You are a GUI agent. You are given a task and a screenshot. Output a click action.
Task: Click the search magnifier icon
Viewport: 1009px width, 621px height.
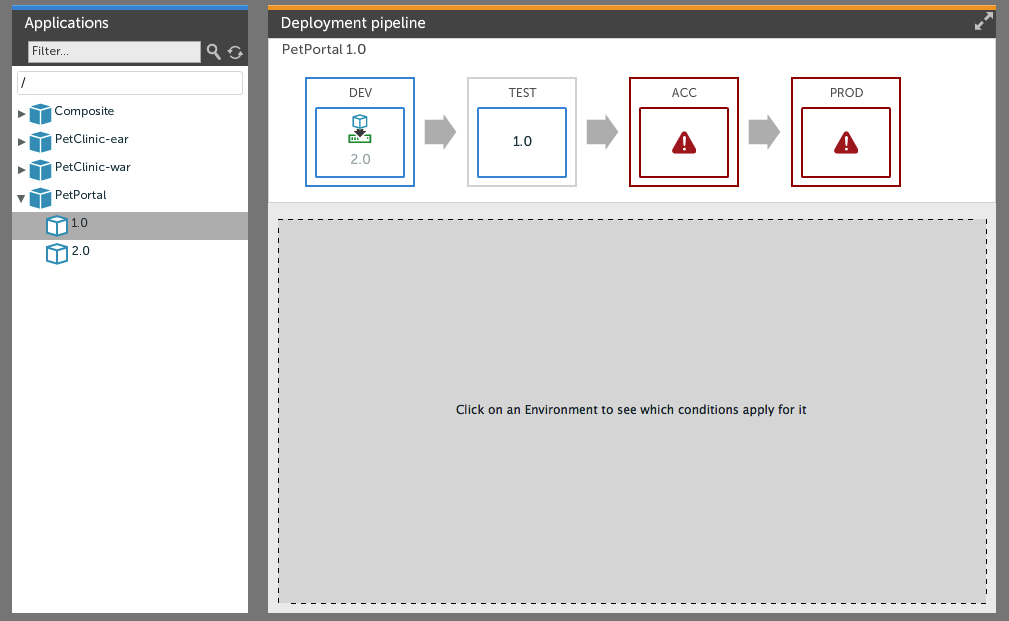click(213, 52)
